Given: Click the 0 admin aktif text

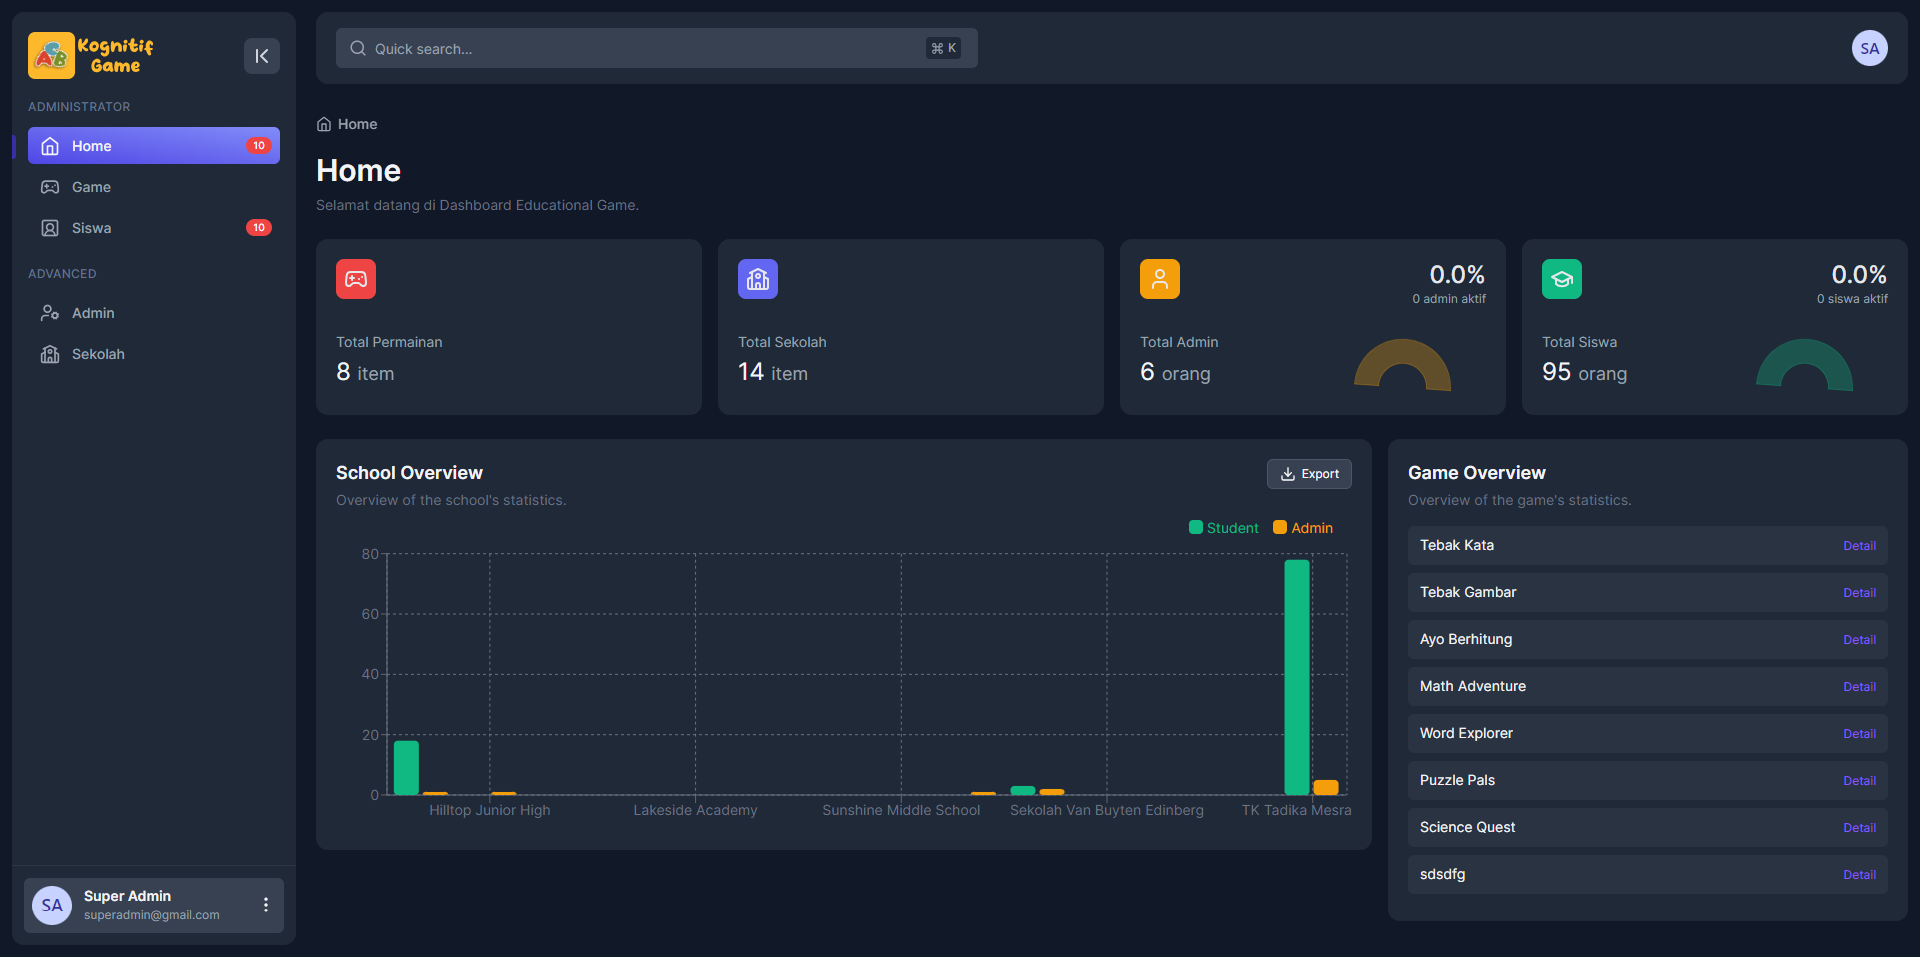Looking at the screenshot, I should coord(1449,299).
